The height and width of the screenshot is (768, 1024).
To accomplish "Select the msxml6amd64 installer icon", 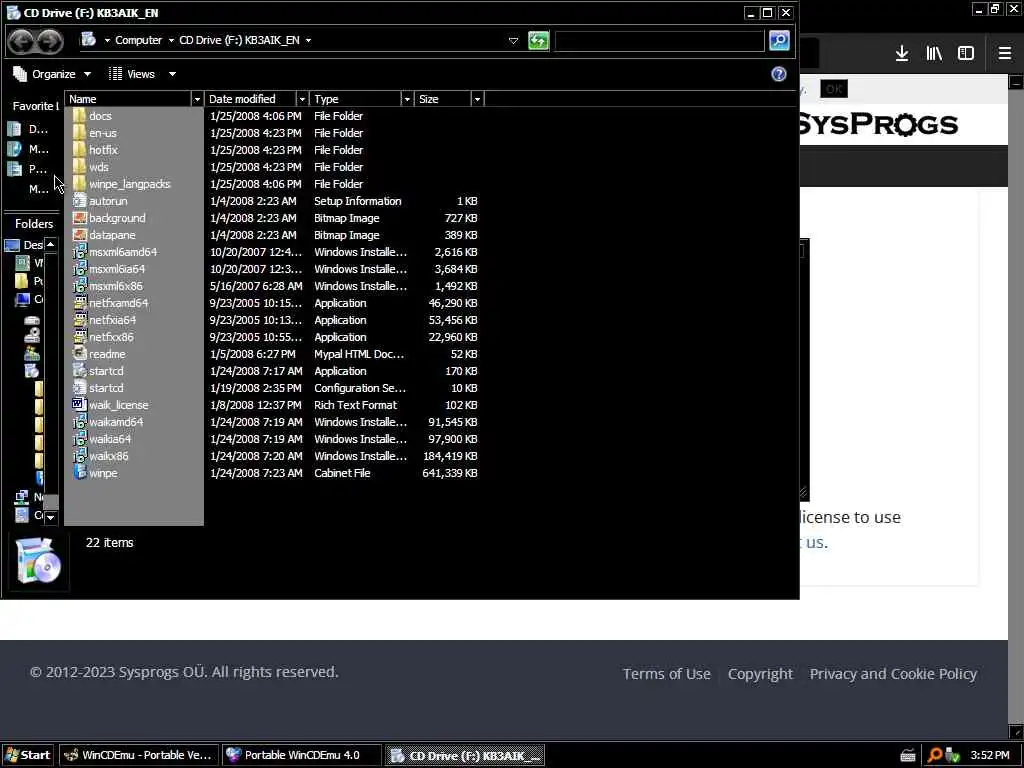I will click(x=80, y=252).
